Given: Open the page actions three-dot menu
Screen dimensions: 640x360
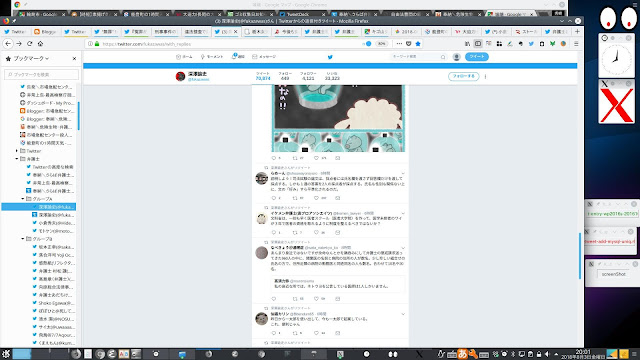Looking at the screenshot, I should click(x=399, y=44).
